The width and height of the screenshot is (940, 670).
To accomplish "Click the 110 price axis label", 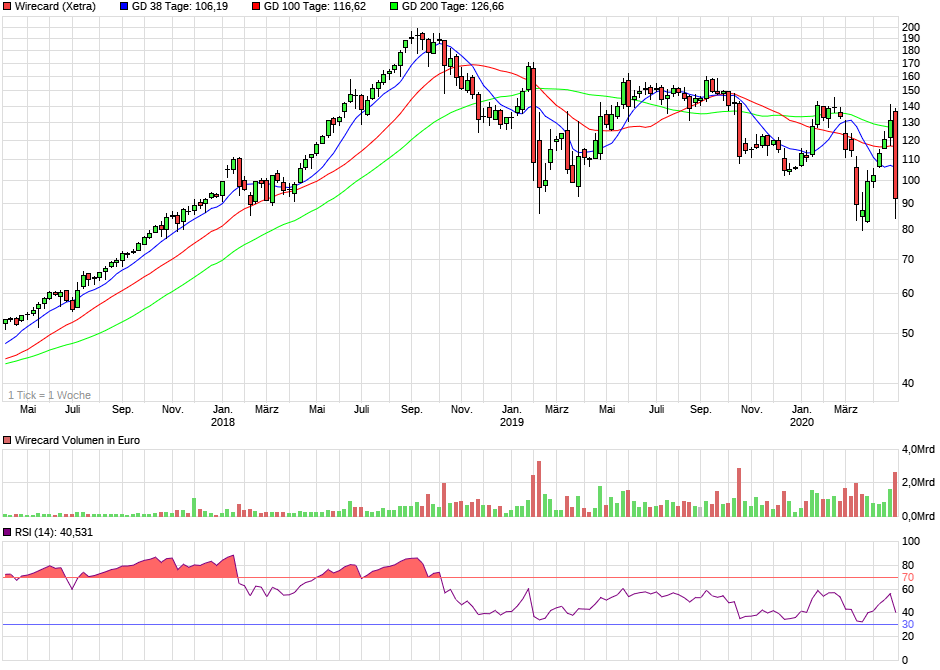I will coord(911,159).
